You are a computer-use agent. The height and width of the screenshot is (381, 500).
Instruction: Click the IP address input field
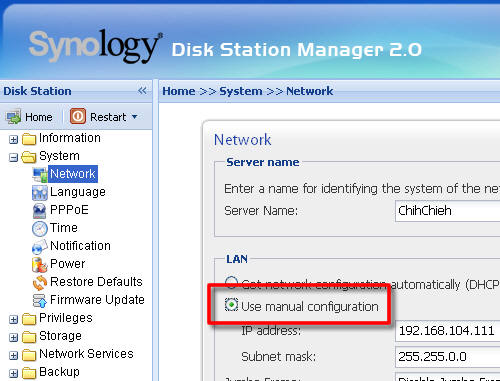coord(447,331)
